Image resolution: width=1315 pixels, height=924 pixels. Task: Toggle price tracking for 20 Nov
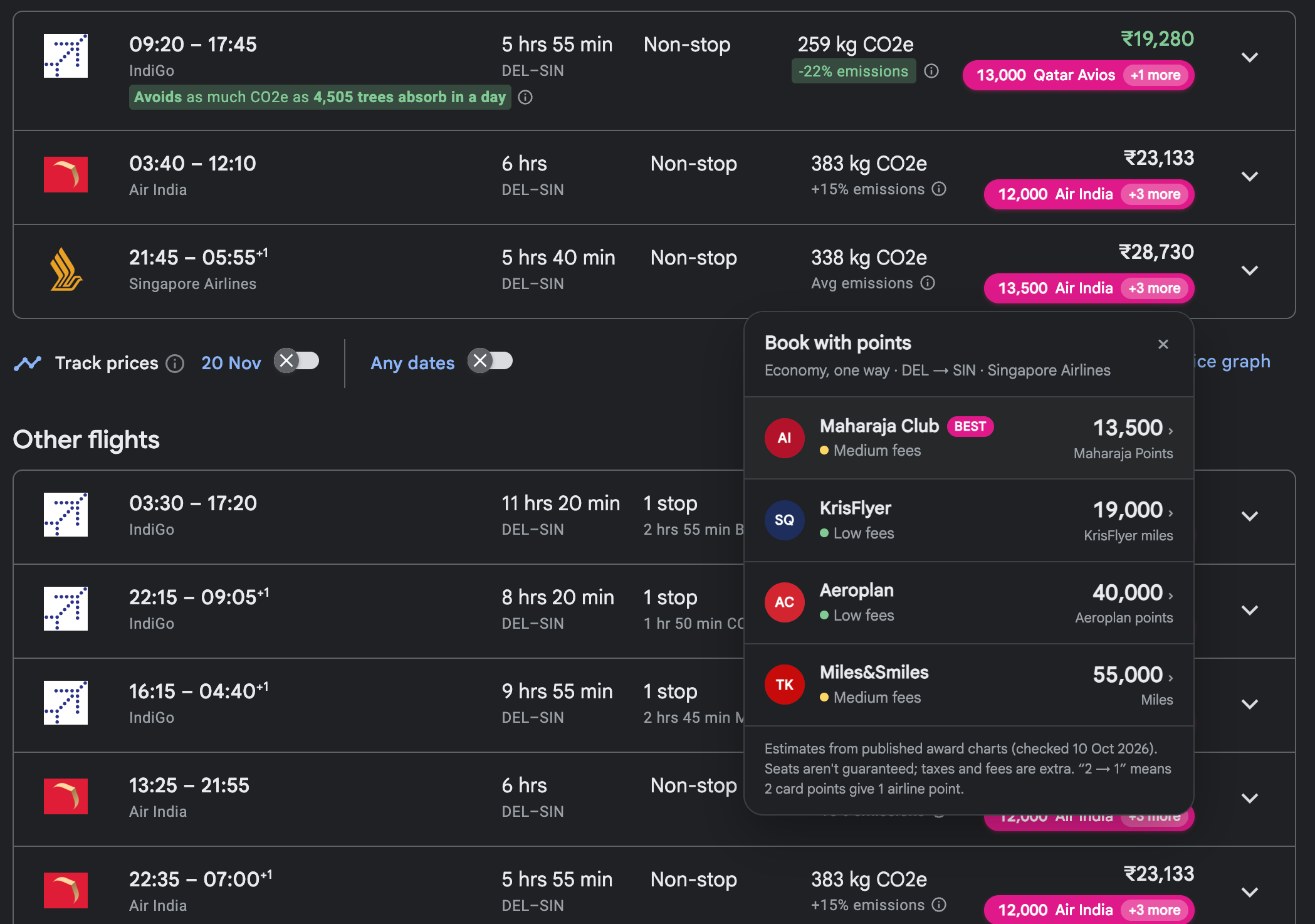[297, 361]
